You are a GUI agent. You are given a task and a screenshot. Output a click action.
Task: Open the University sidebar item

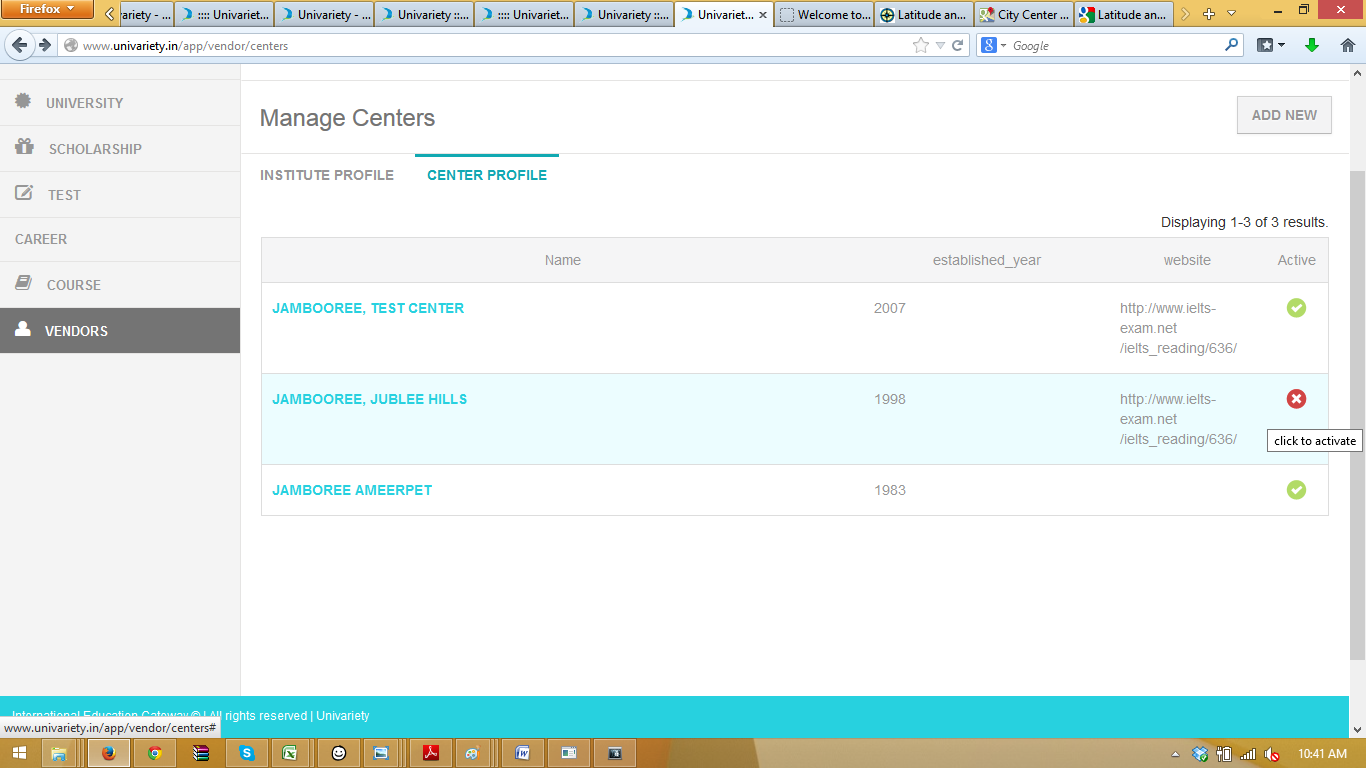(x=120, y=103)
